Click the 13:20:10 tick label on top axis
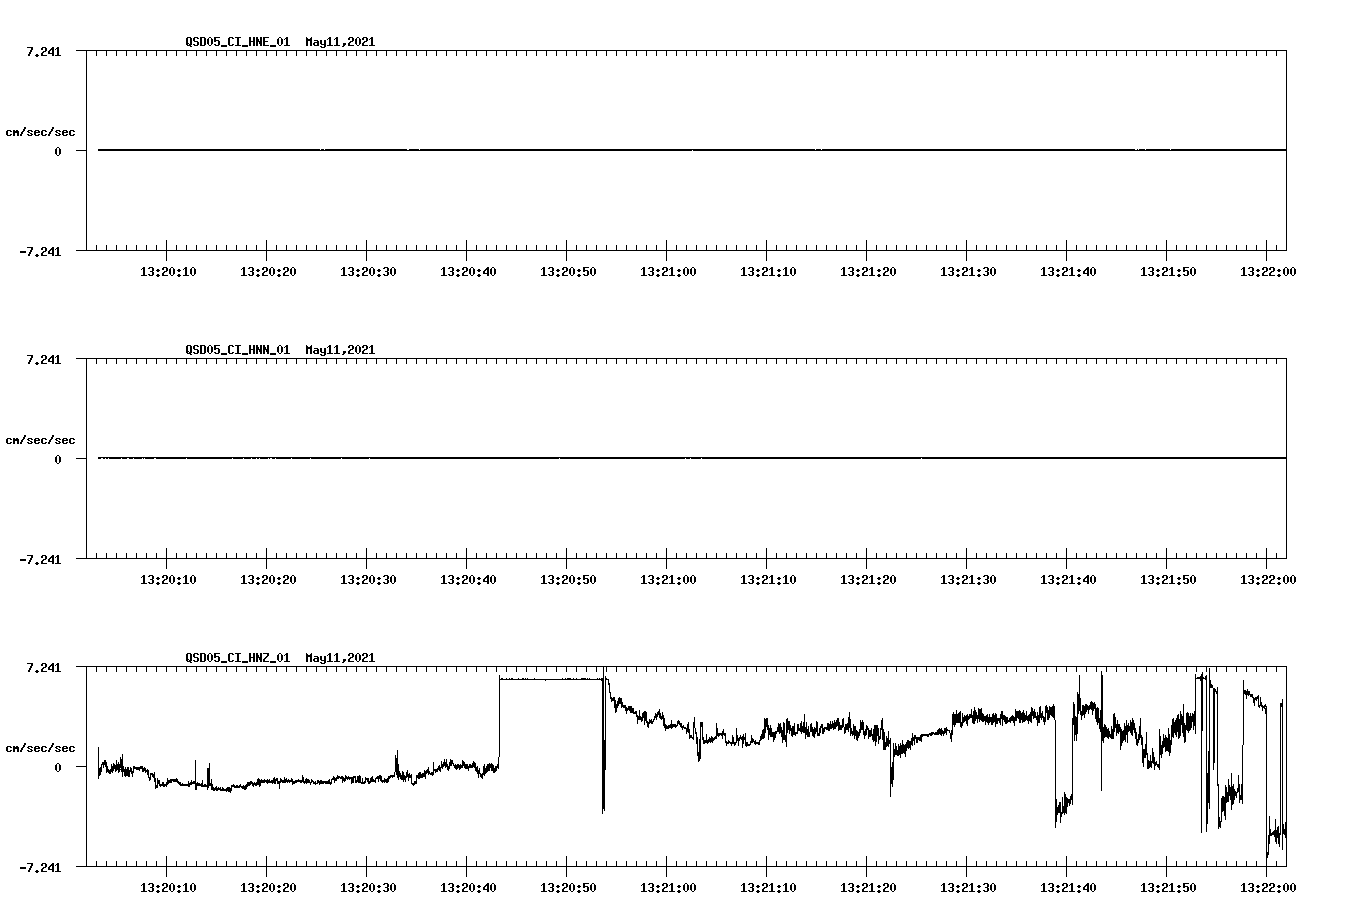 (x=169, y=270)
